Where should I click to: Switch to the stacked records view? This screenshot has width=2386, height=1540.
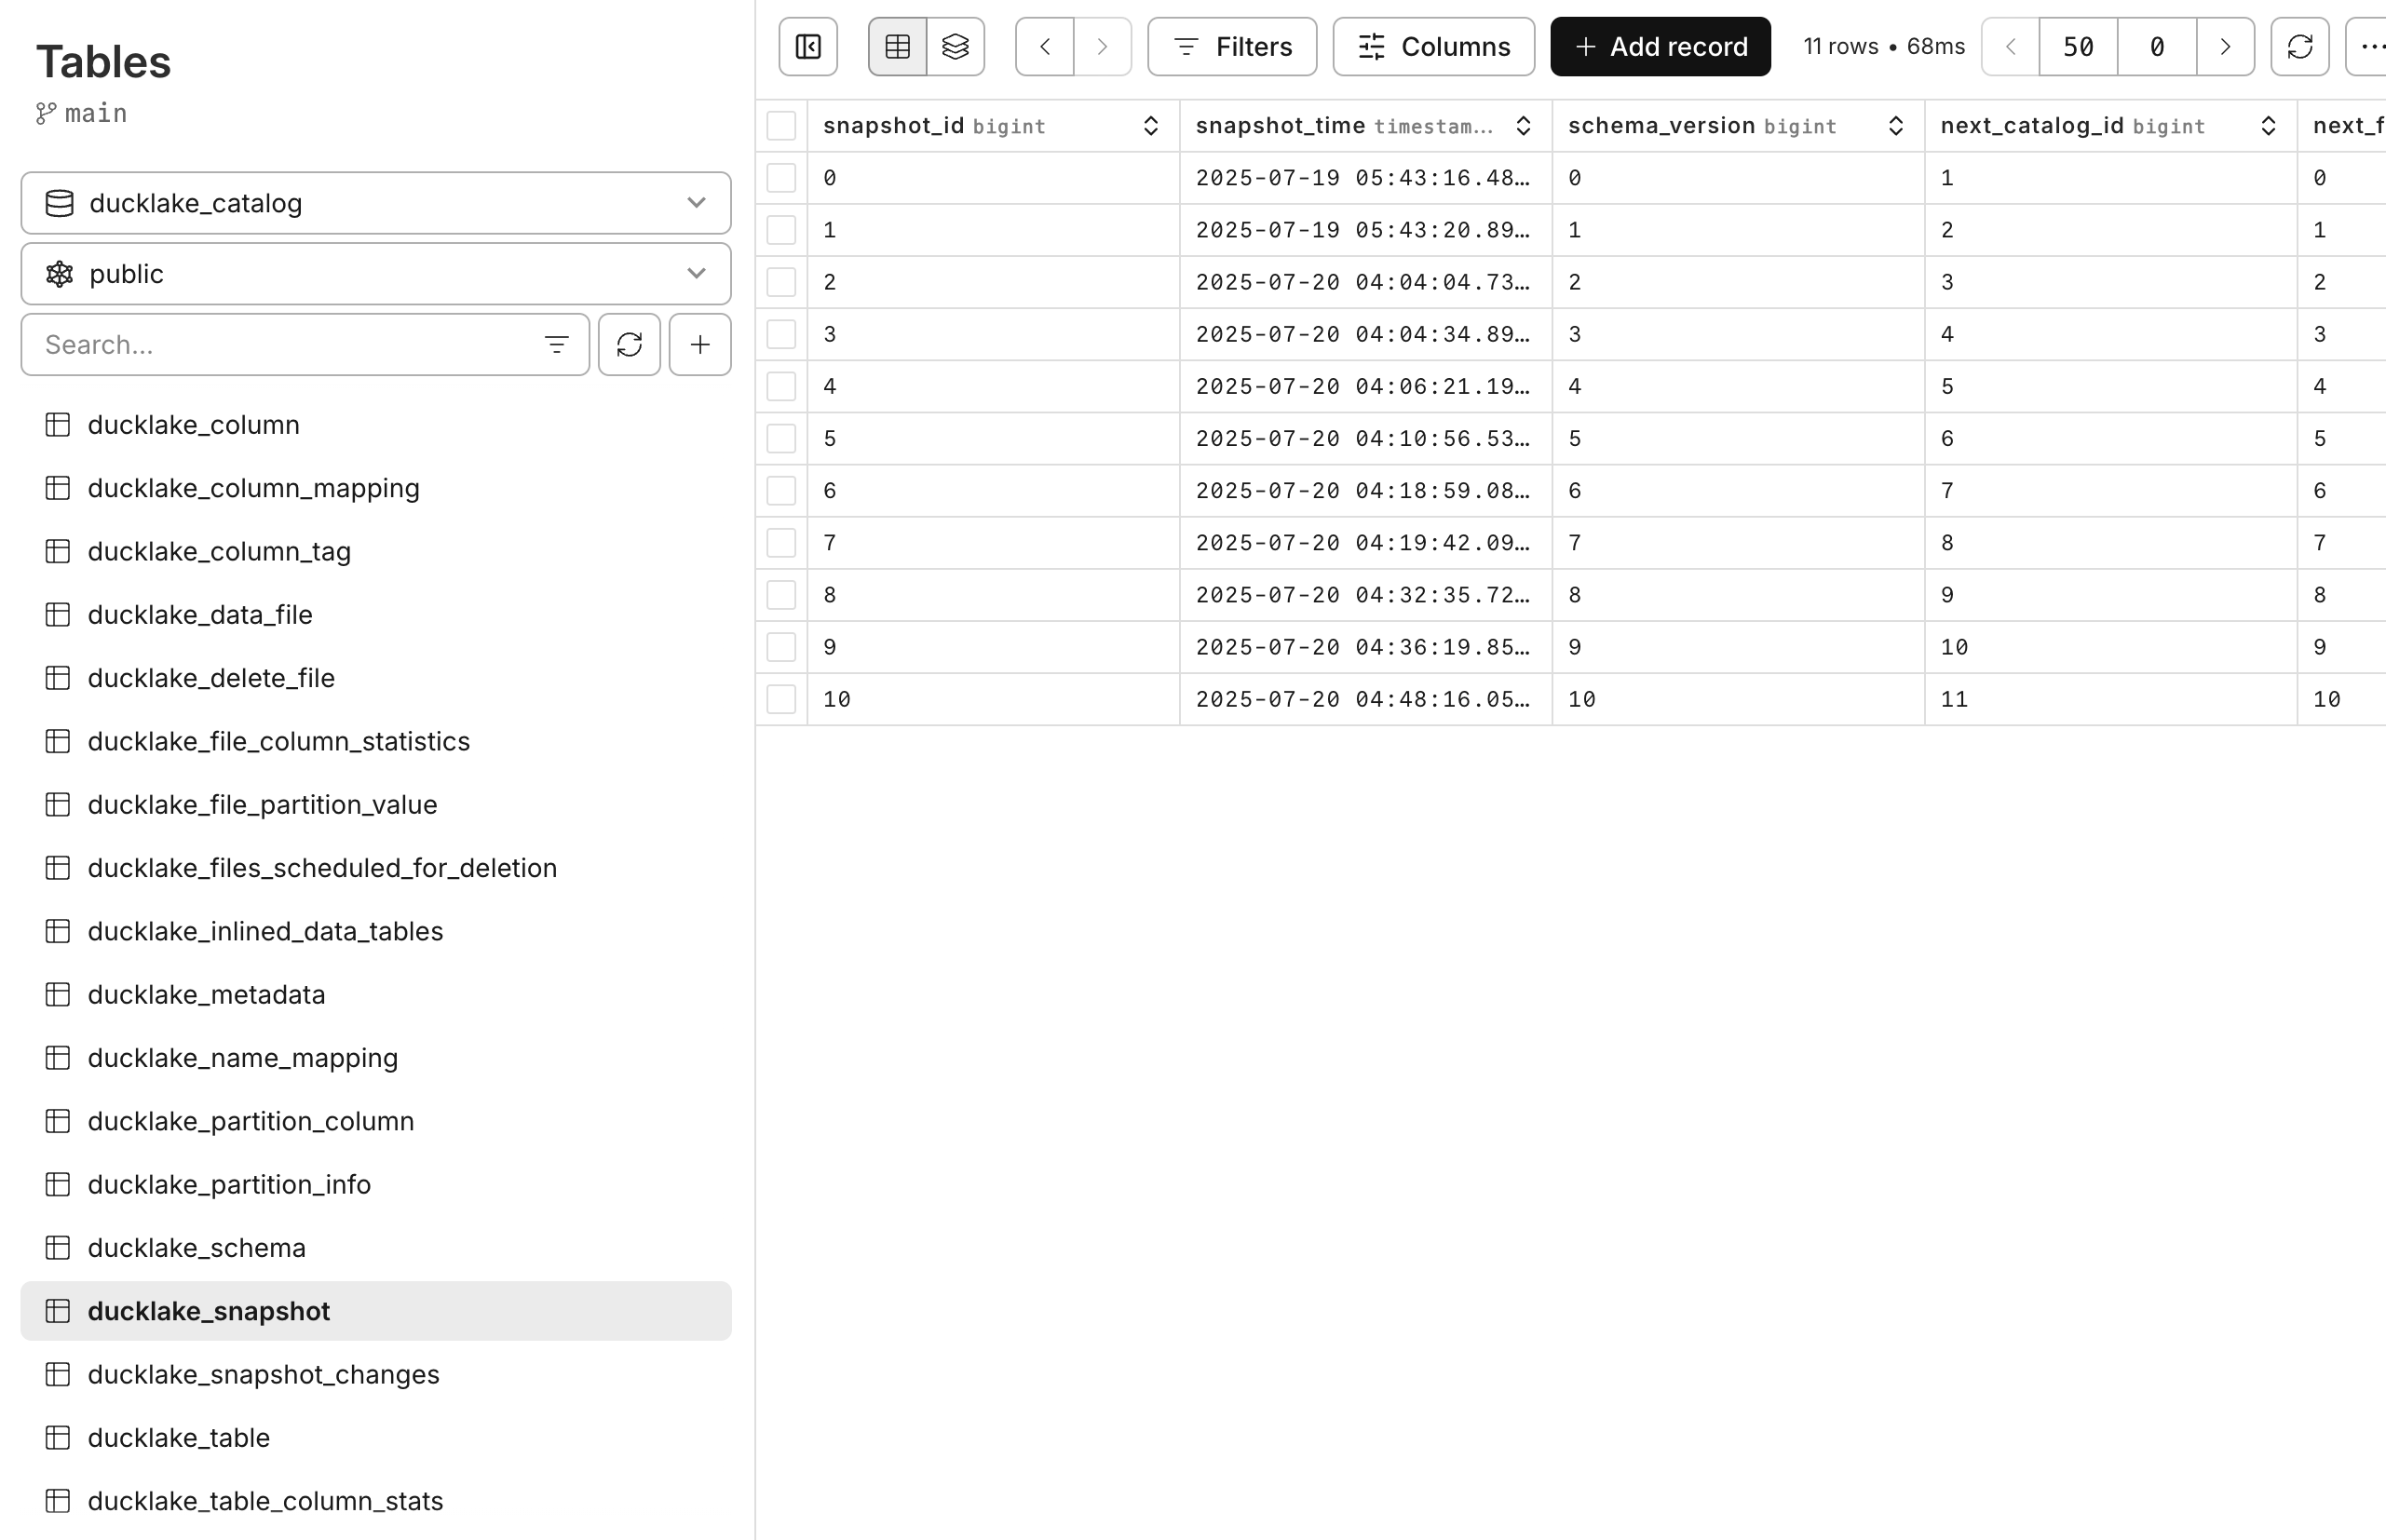(x=955, y=46)
